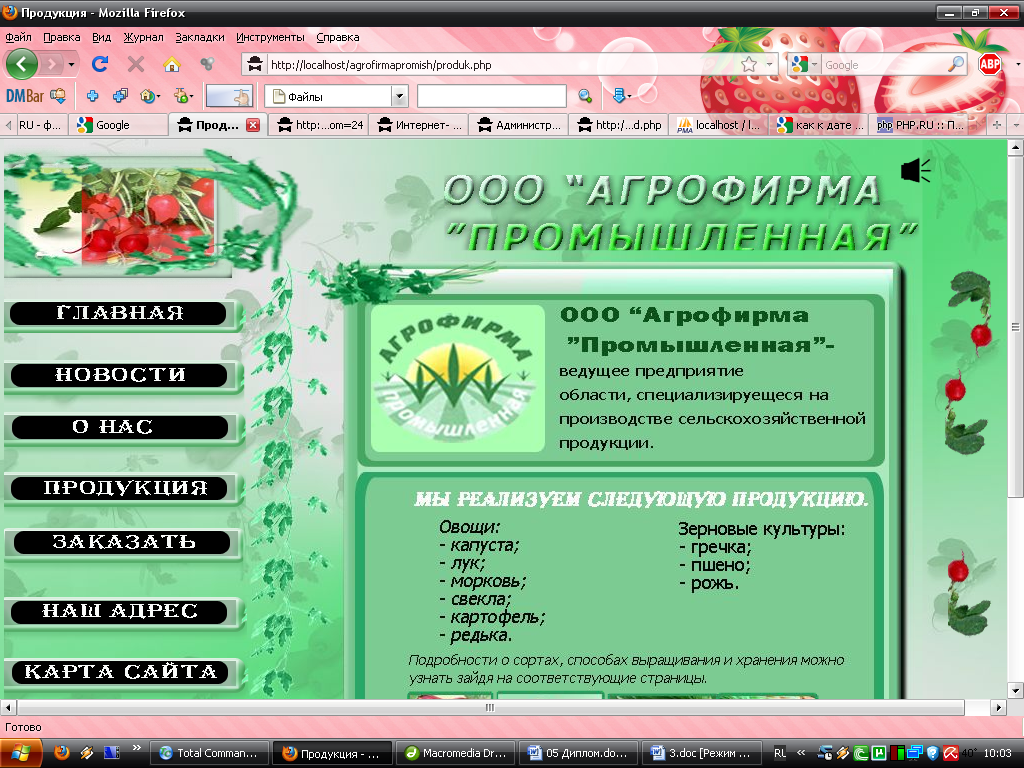This screenshot has height=768, width=1024.
Task: Click the DMBar logo
Action: click(x=25, y=97)
